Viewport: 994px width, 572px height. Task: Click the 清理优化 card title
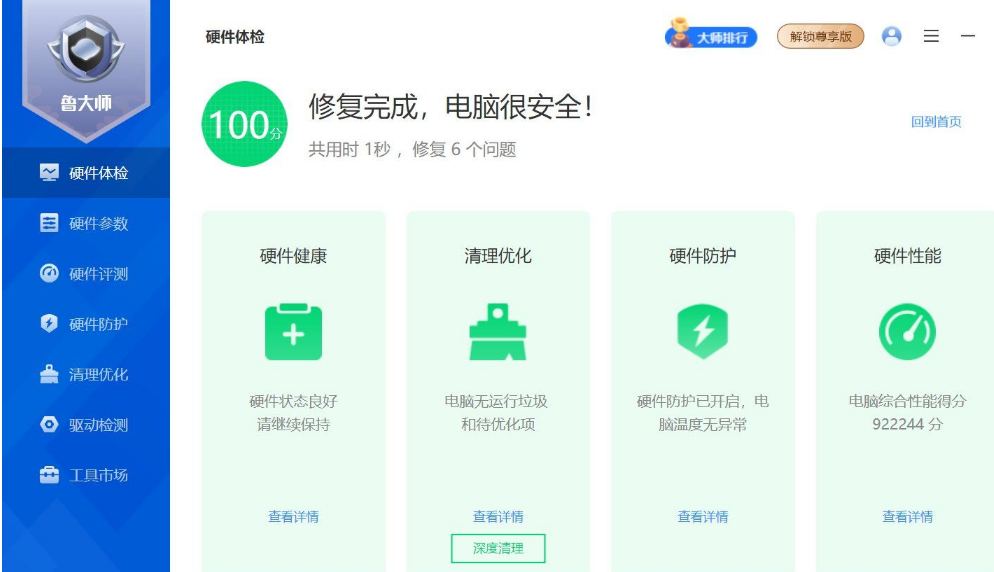click(498, 256)
